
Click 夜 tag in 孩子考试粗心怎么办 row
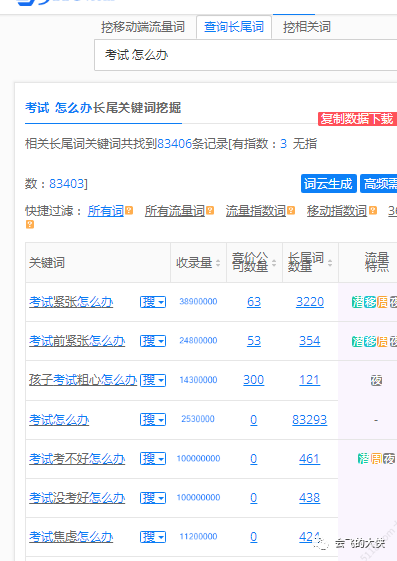[x=376, y=380]
